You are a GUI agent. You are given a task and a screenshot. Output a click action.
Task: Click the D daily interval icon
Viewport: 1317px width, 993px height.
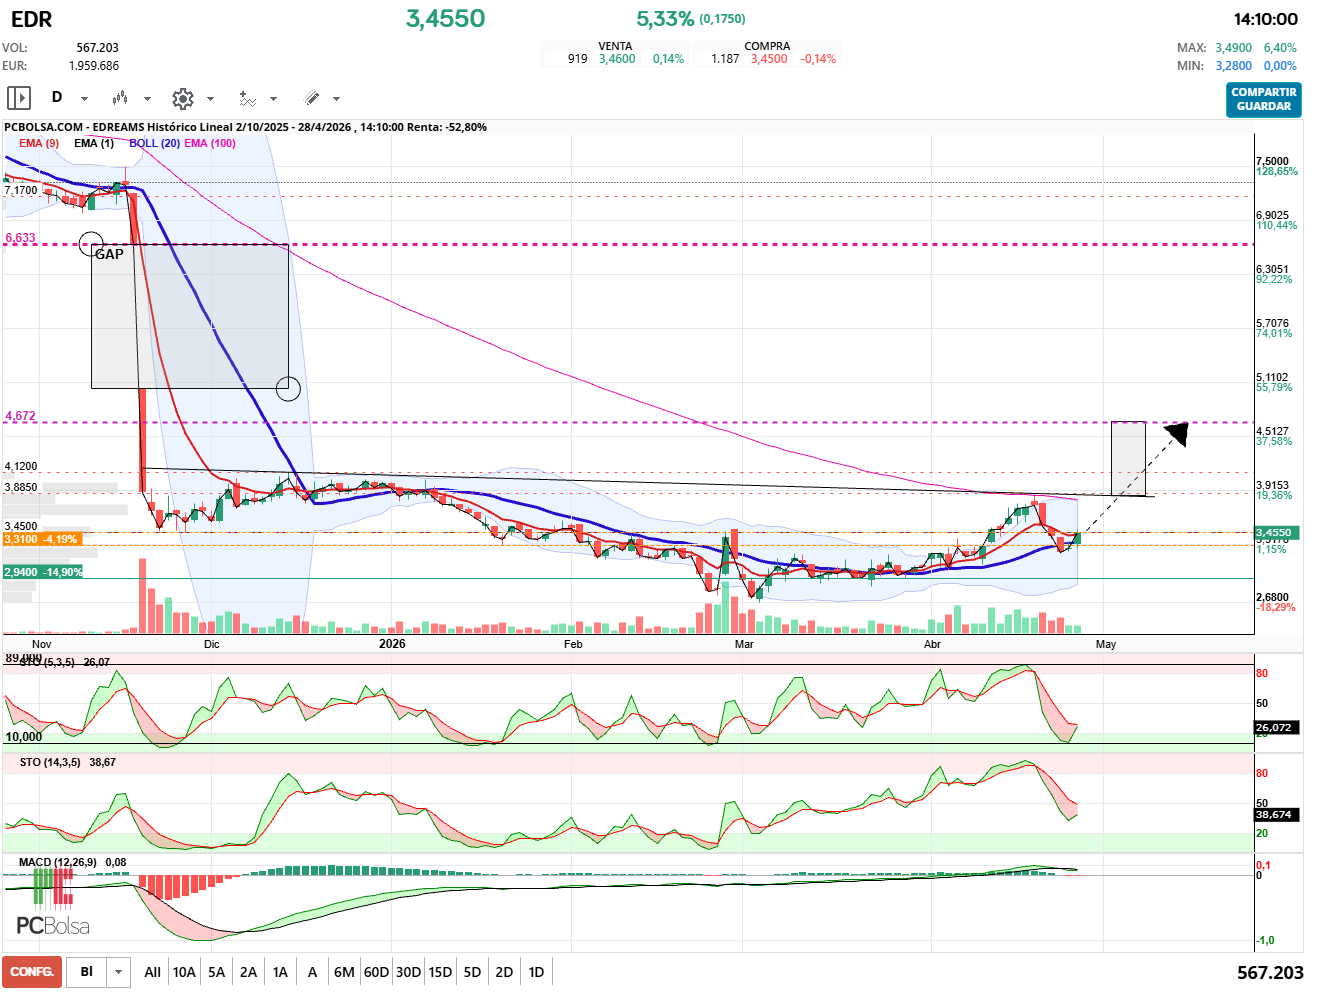click(57, 98)
